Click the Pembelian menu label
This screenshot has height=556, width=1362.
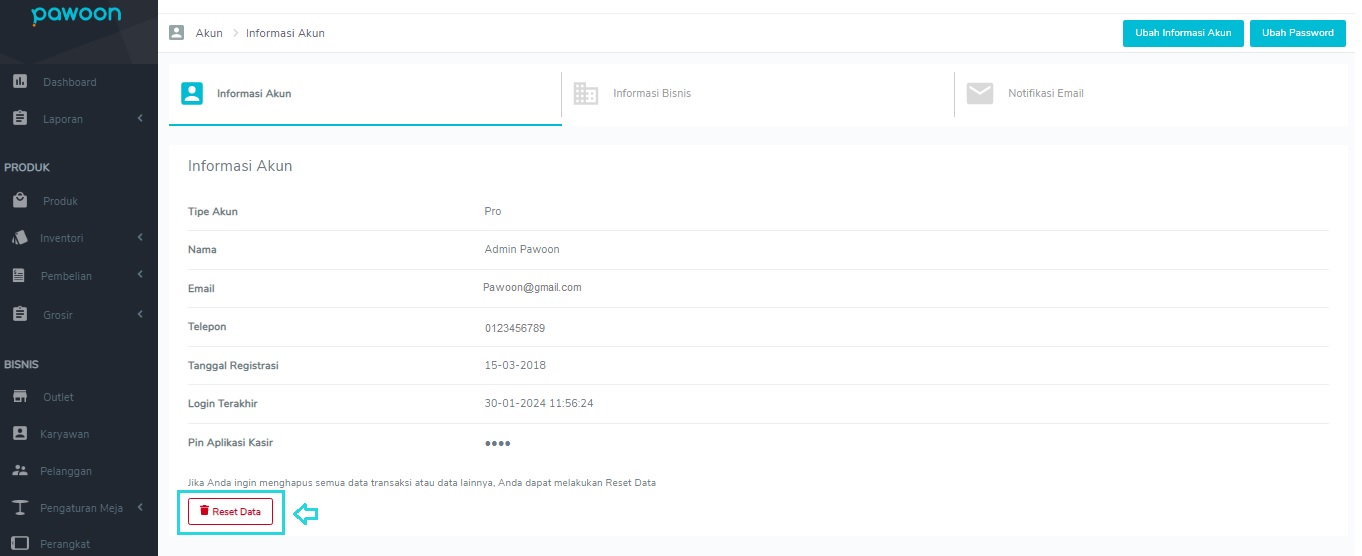[x=66, y=275]
